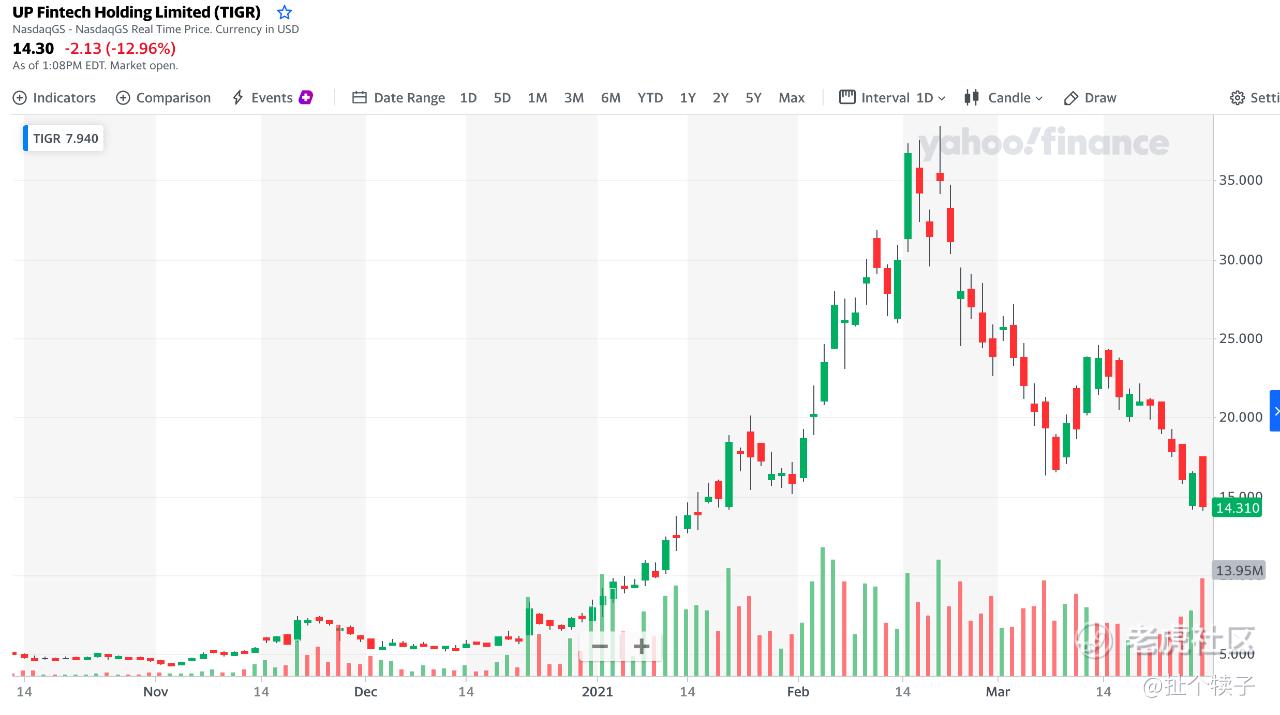Screen dimensions: 1280x715
Task: Open the Events lightning option
Action: (x=261, y=97)
